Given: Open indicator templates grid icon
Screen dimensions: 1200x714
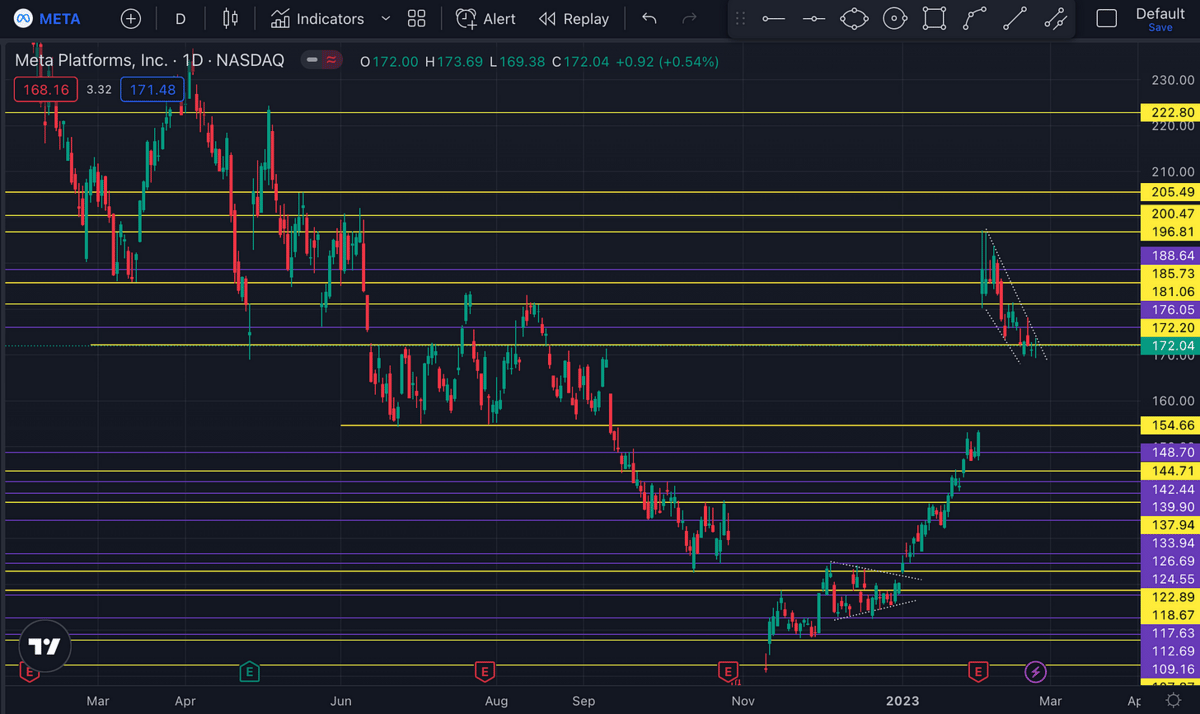Looking at the screenshot, I should click(417, 19).
